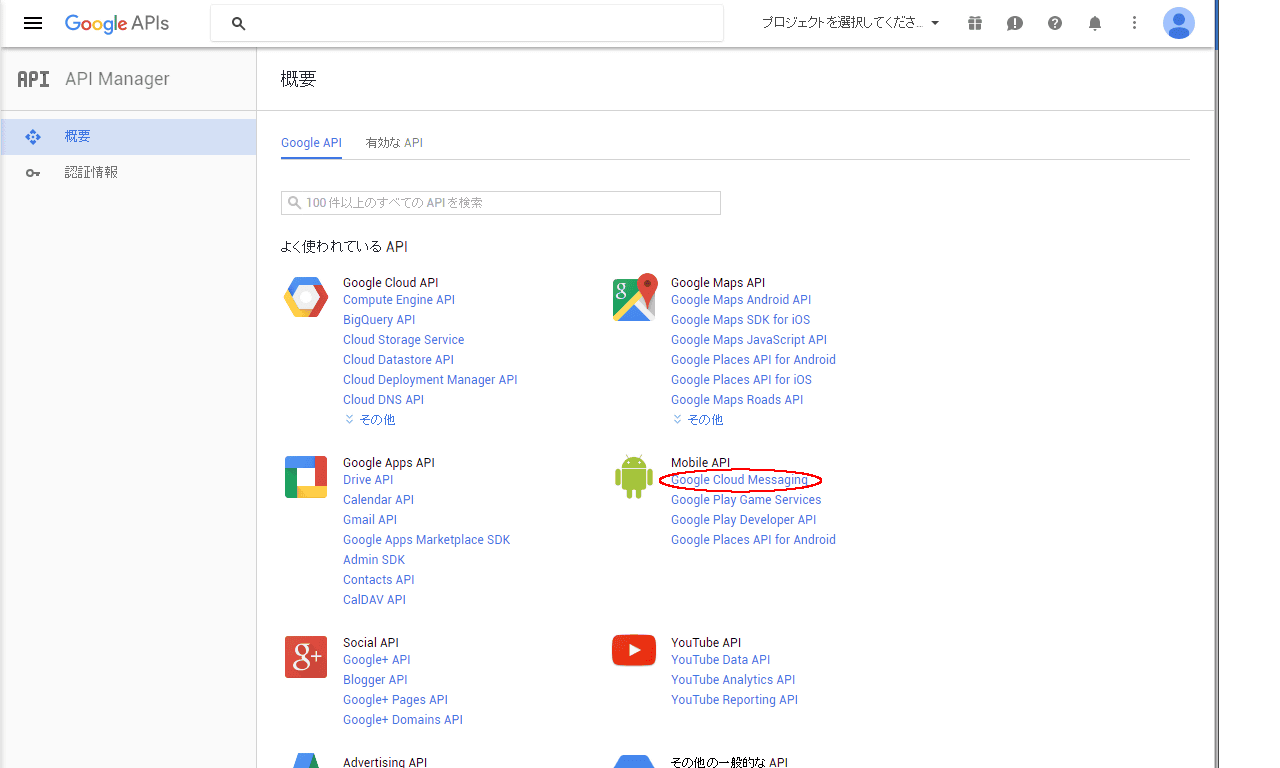The width and height of the screenshot is (1280, 768).
Task: Switch to the Google API tab
Action: [311, 143]
